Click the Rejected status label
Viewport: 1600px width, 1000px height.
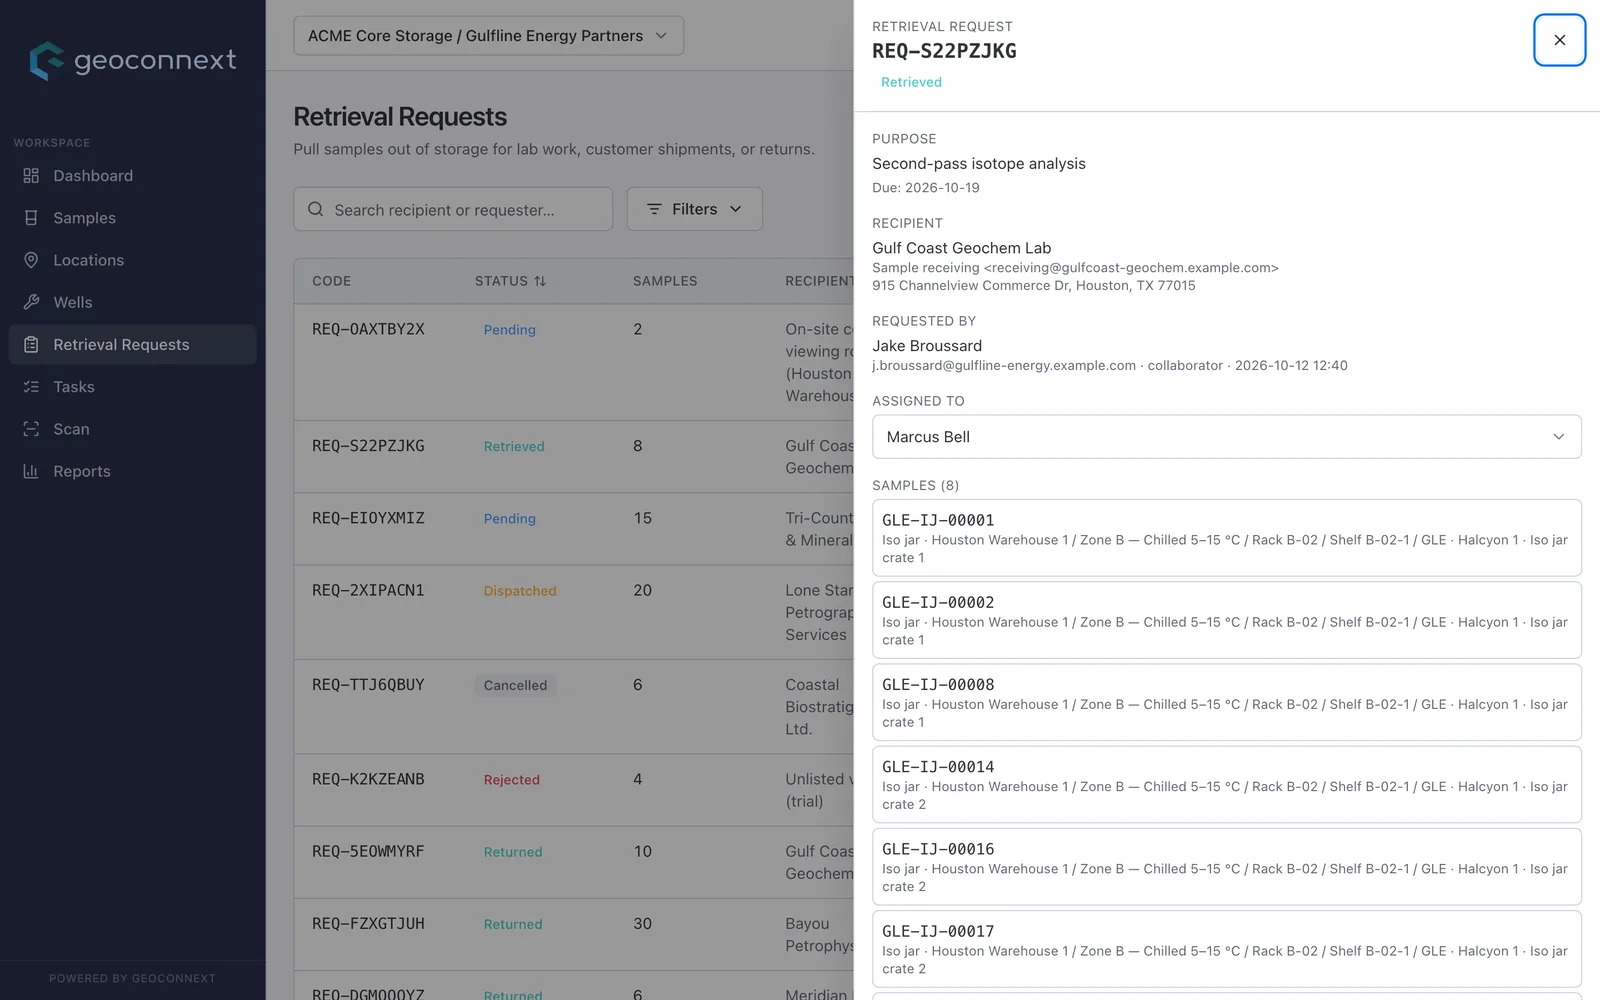point(511,780)
